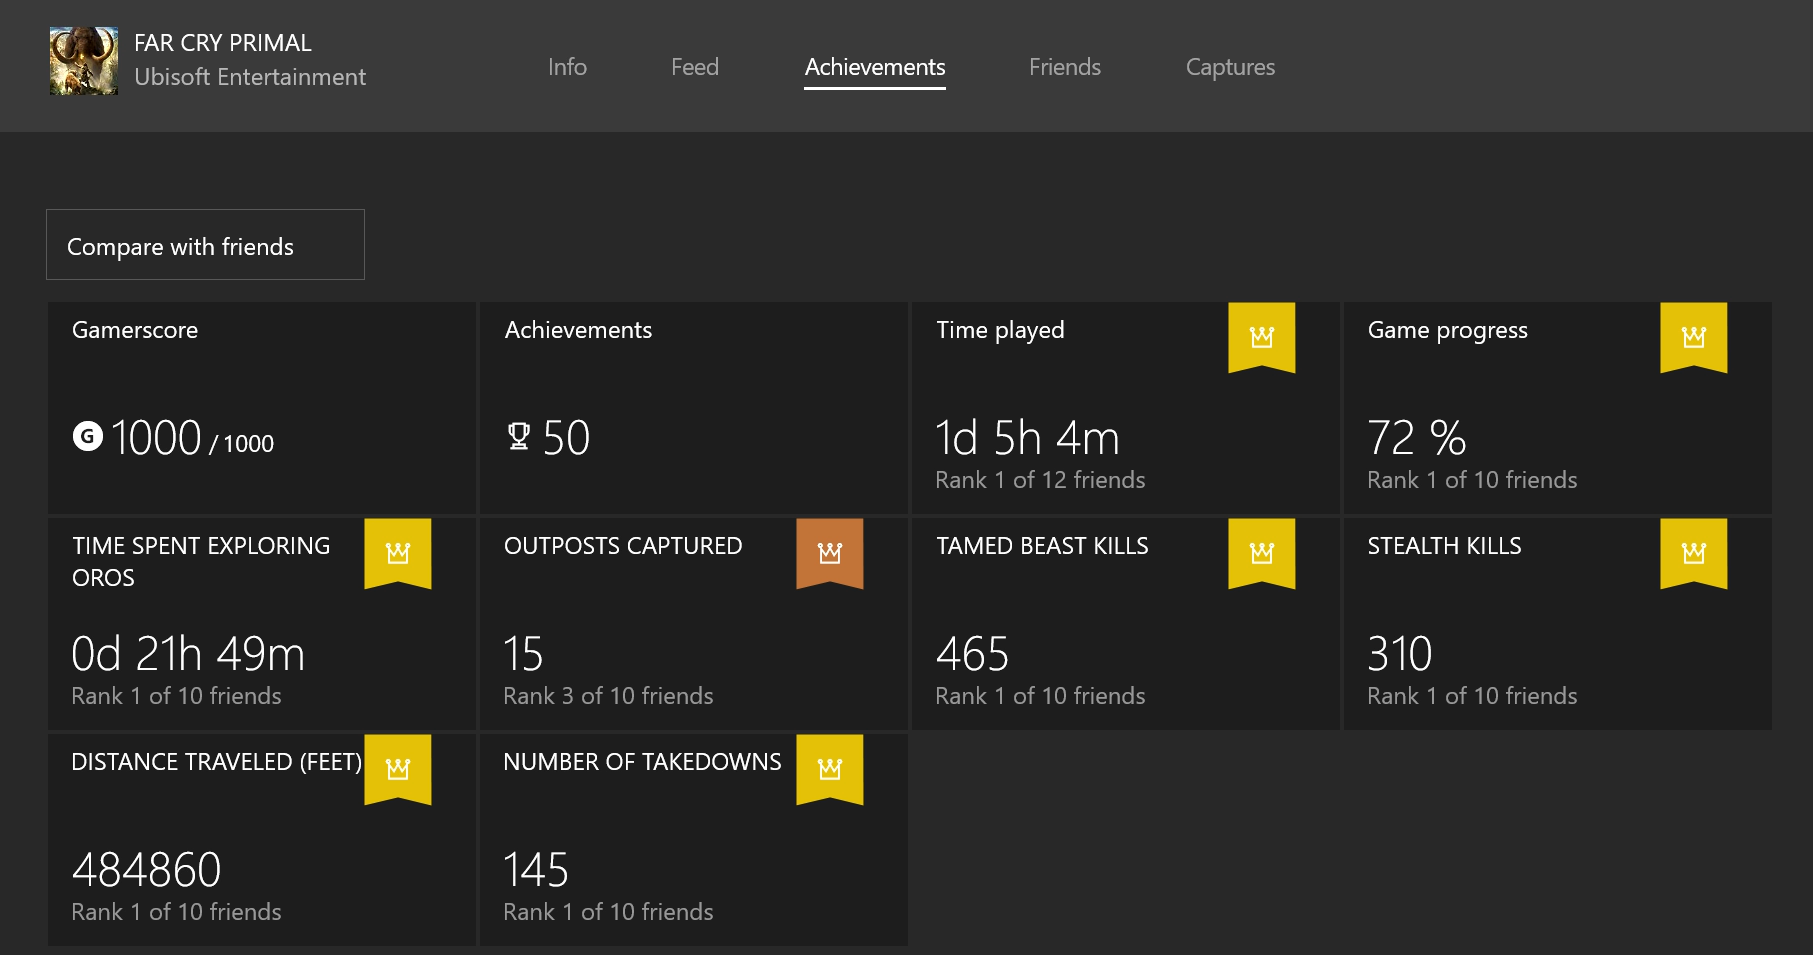This screenshot has width=1813, height=955.
Task: Click bronze crown badge on Outposts Captured
Action: (x=830, y=553)
